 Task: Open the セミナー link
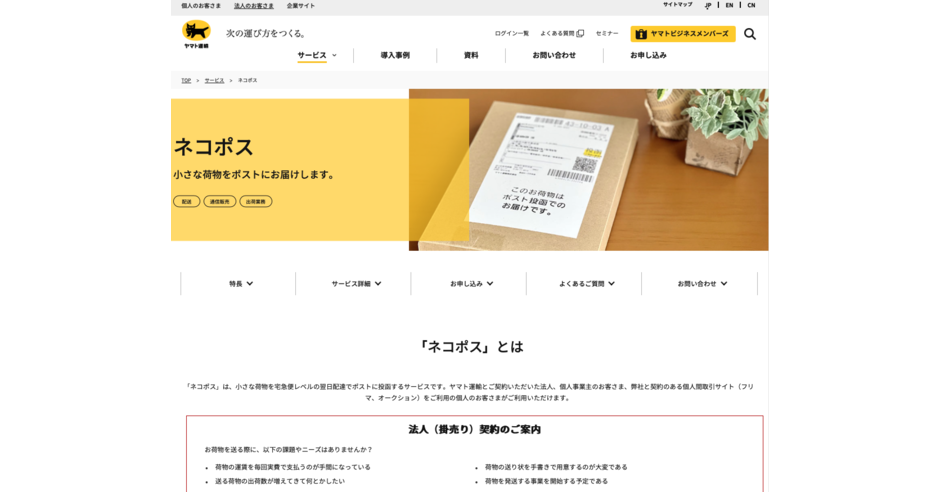pyautogui.click(x=607, y=34)
